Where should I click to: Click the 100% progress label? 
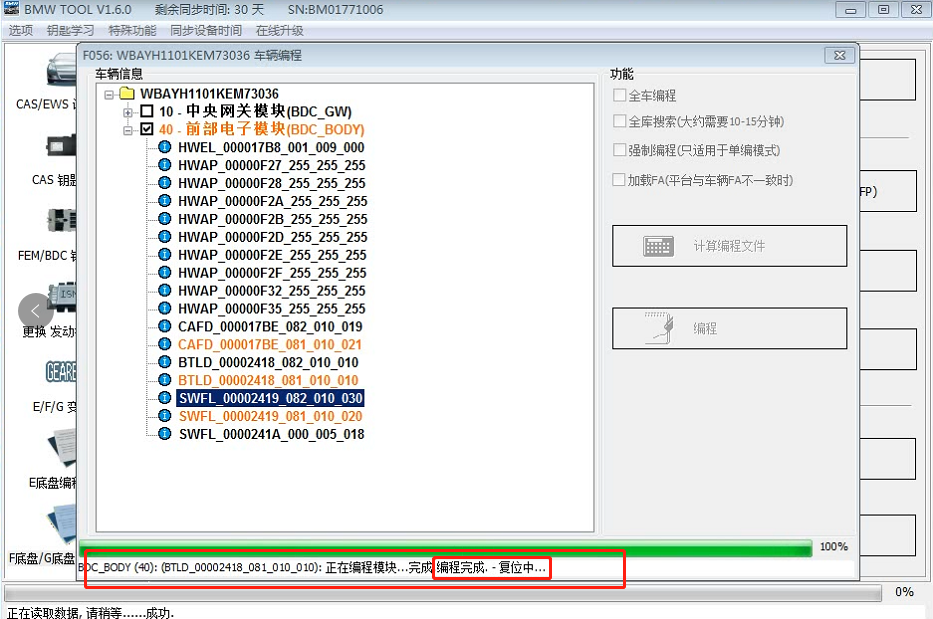click(834, 546)
